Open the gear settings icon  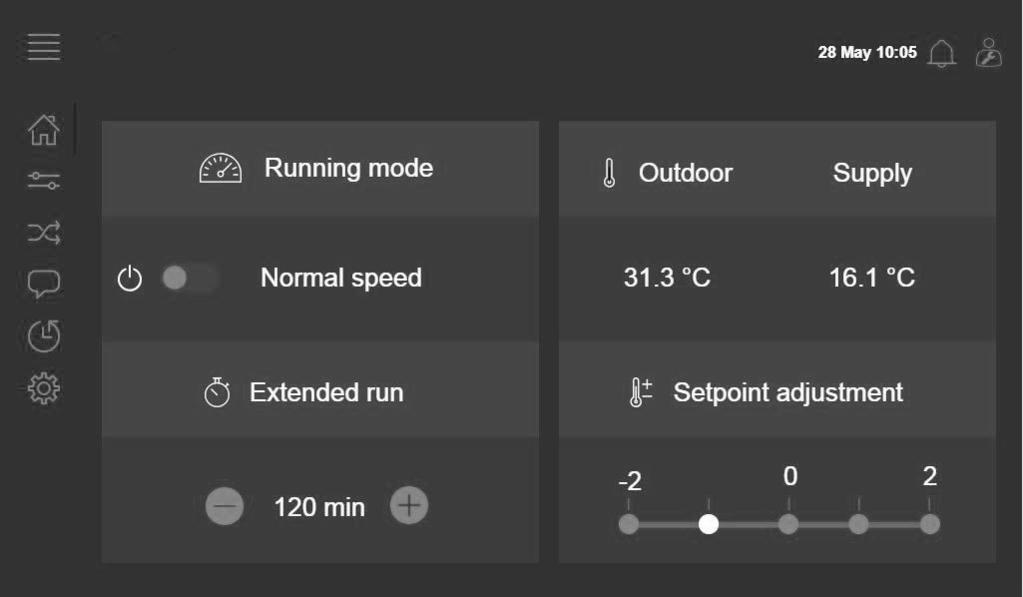coord(44,388)
